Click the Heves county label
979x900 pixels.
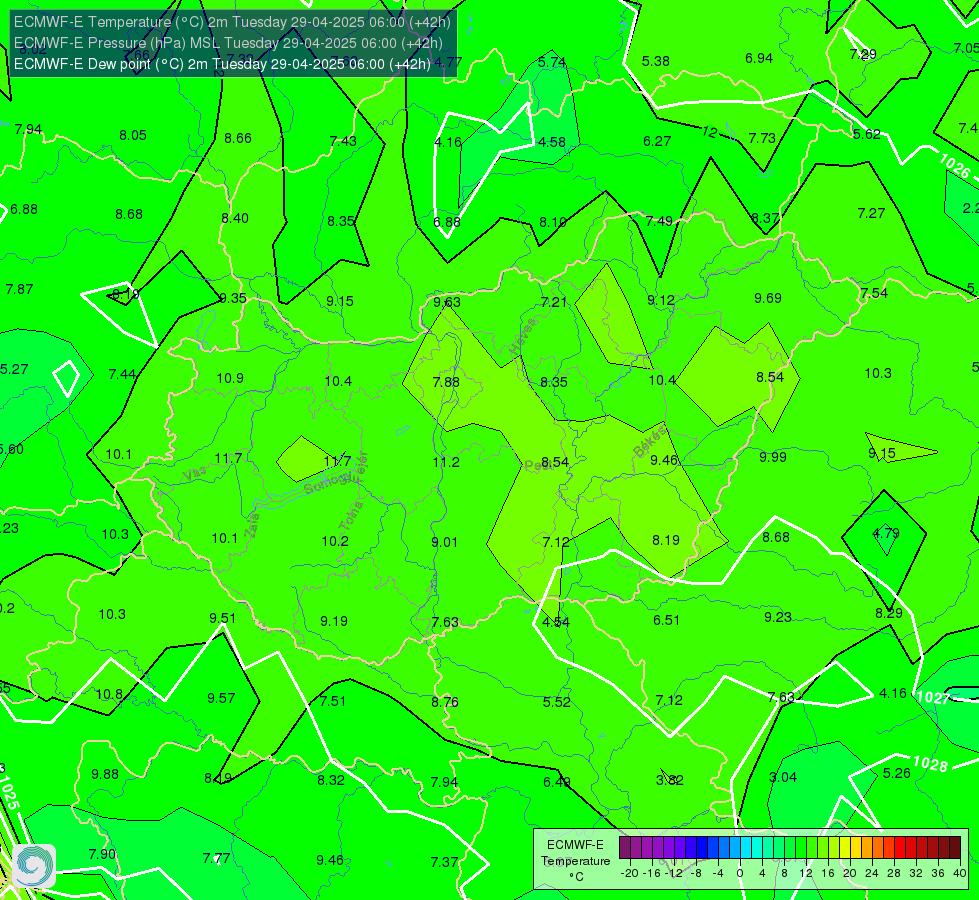[x=523, y=337]
